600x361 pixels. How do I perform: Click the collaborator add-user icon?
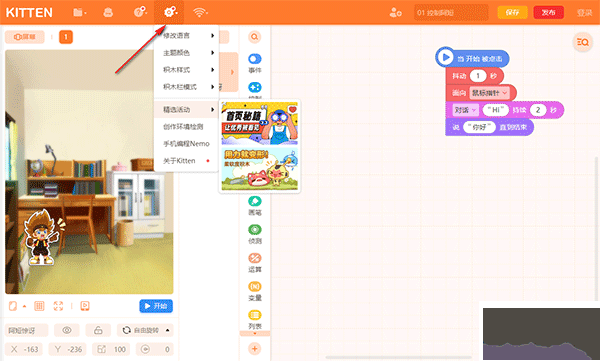click(x=395, y=13)
